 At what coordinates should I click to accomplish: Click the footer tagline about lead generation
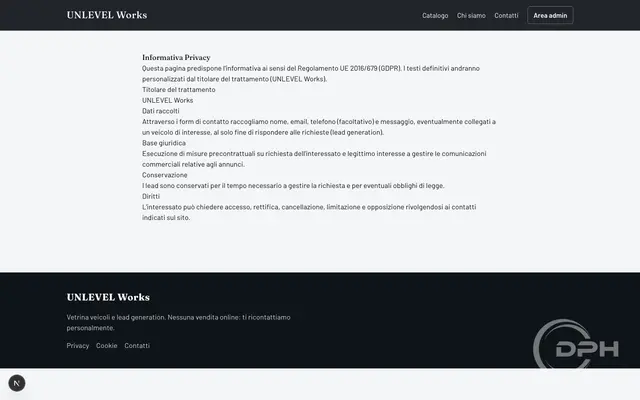point(178,322)
